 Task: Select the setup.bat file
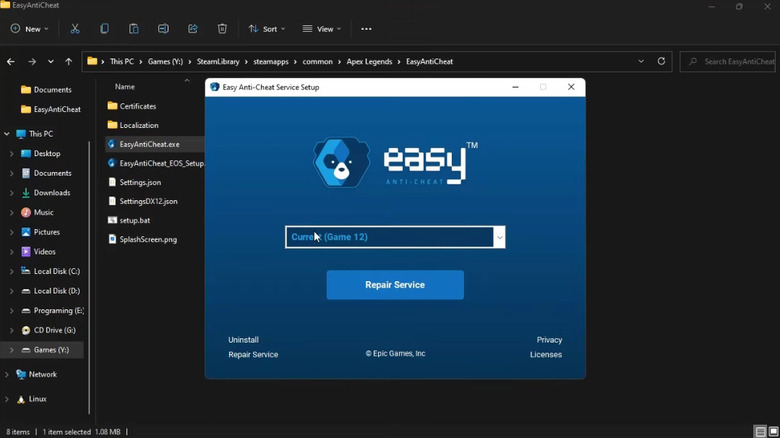(129, 220)
